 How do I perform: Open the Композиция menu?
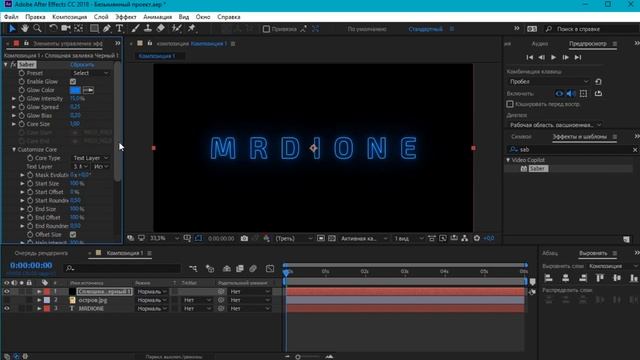(69, 17)
